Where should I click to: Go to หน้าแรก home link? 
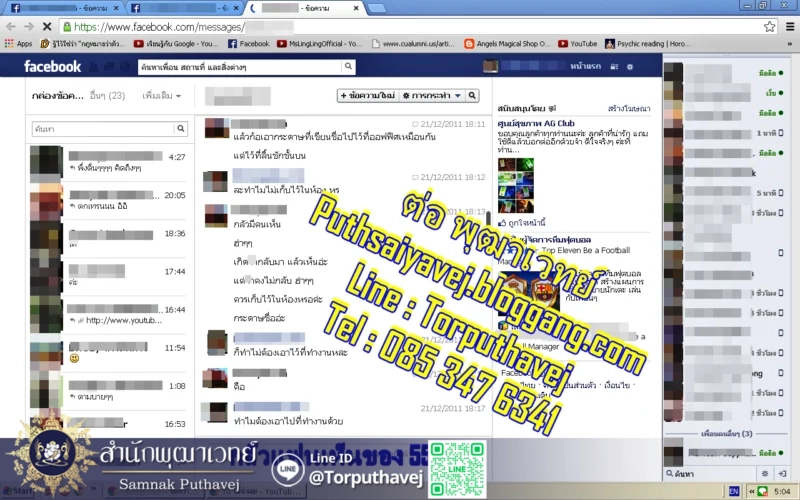(x=585, y=66)
